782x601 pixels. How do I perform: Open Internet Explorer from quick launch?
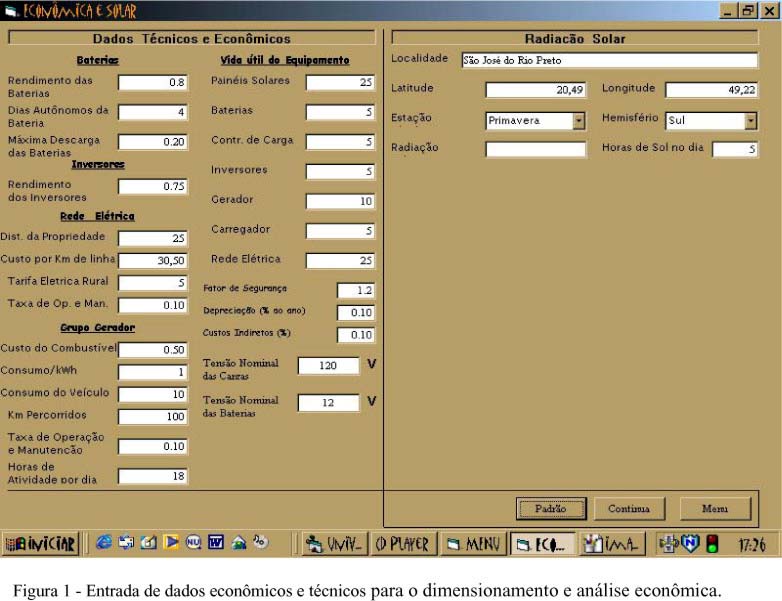pos(103,543)
